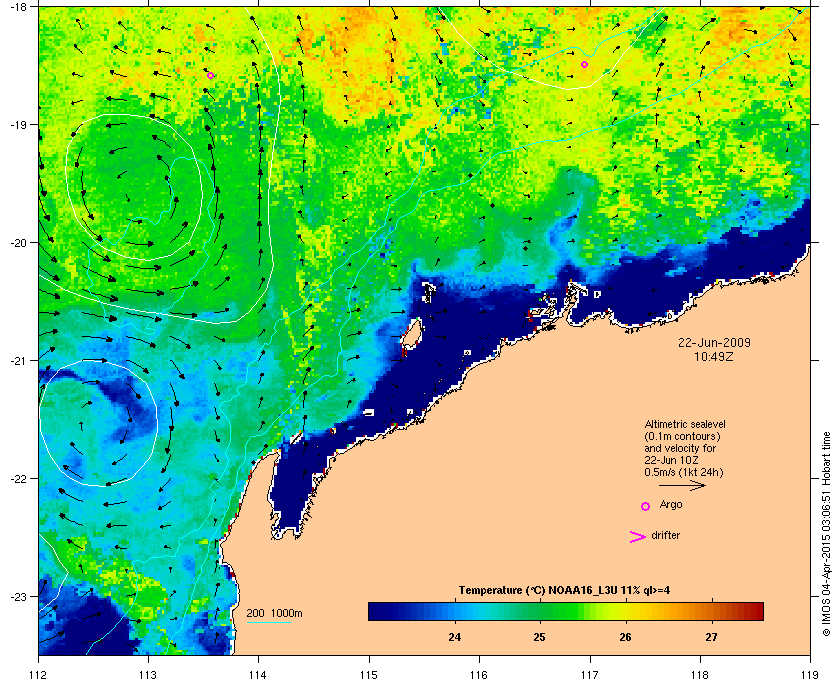
Task: Click the 'Altimetric sealevel' legend text
Action: coord(685,424)
